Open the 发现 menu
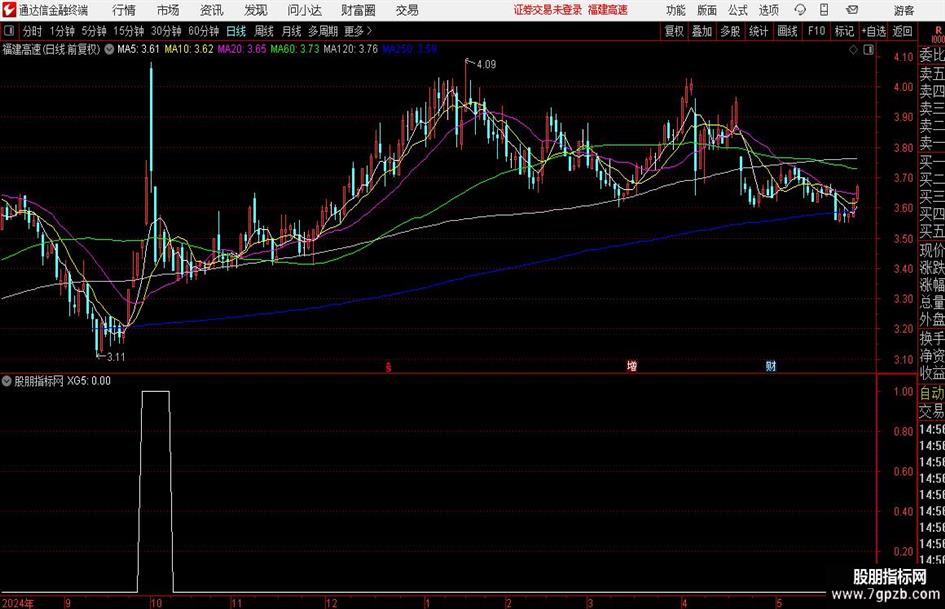The width and height of the screenshot is (945, 609). (x=256, y=10)
